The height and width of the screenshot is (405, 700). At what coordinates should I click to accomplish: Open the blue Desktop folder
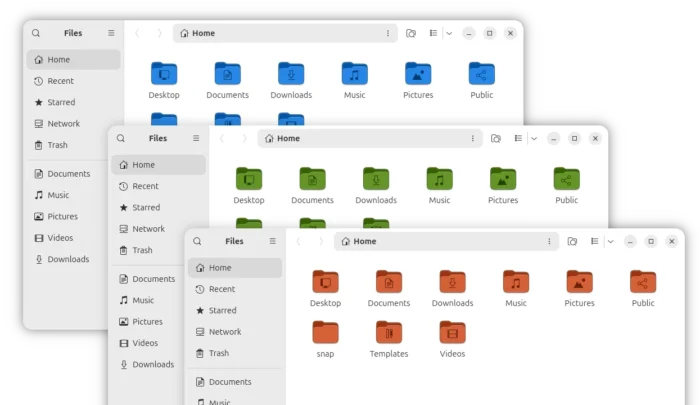tap(164, 74)
